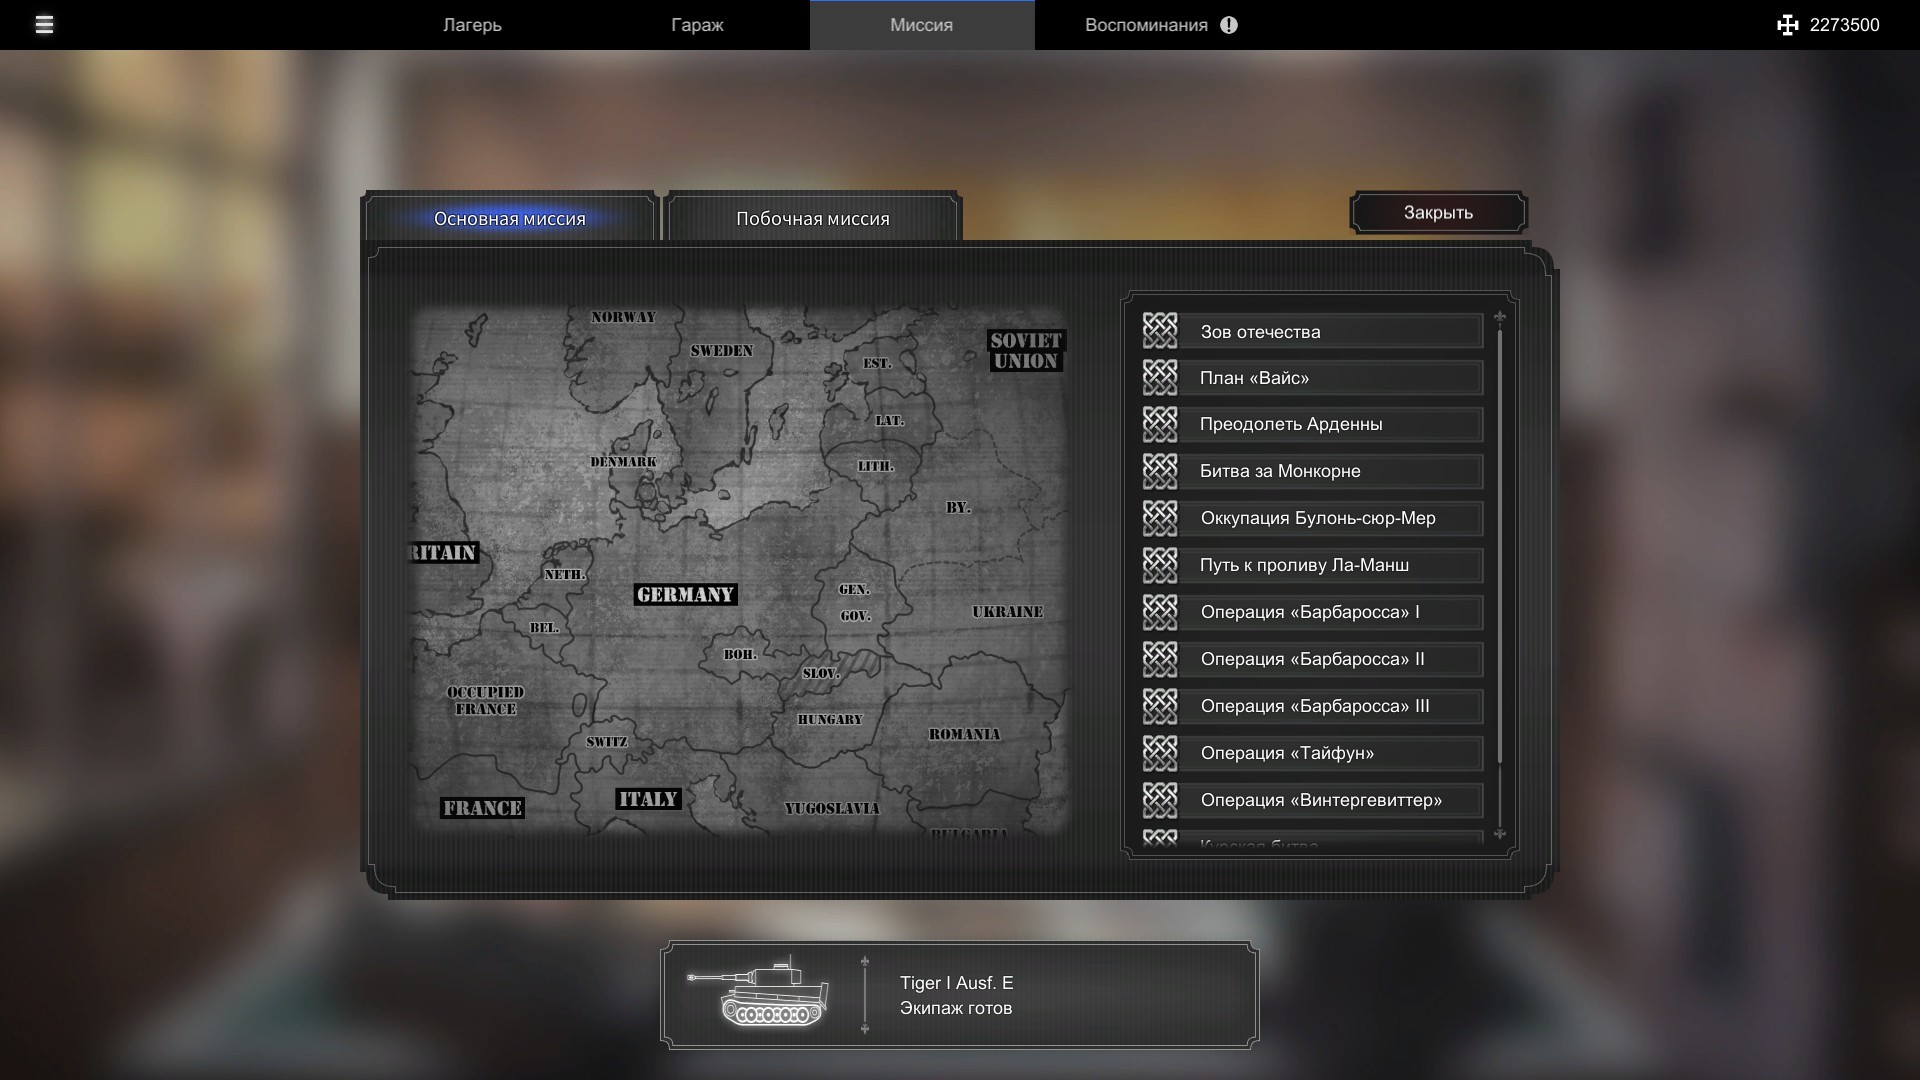Click the exclamation alert icon beside Воспоминания
This screenshot has width=1920, height=1080.
click(x=1229, y=25)
